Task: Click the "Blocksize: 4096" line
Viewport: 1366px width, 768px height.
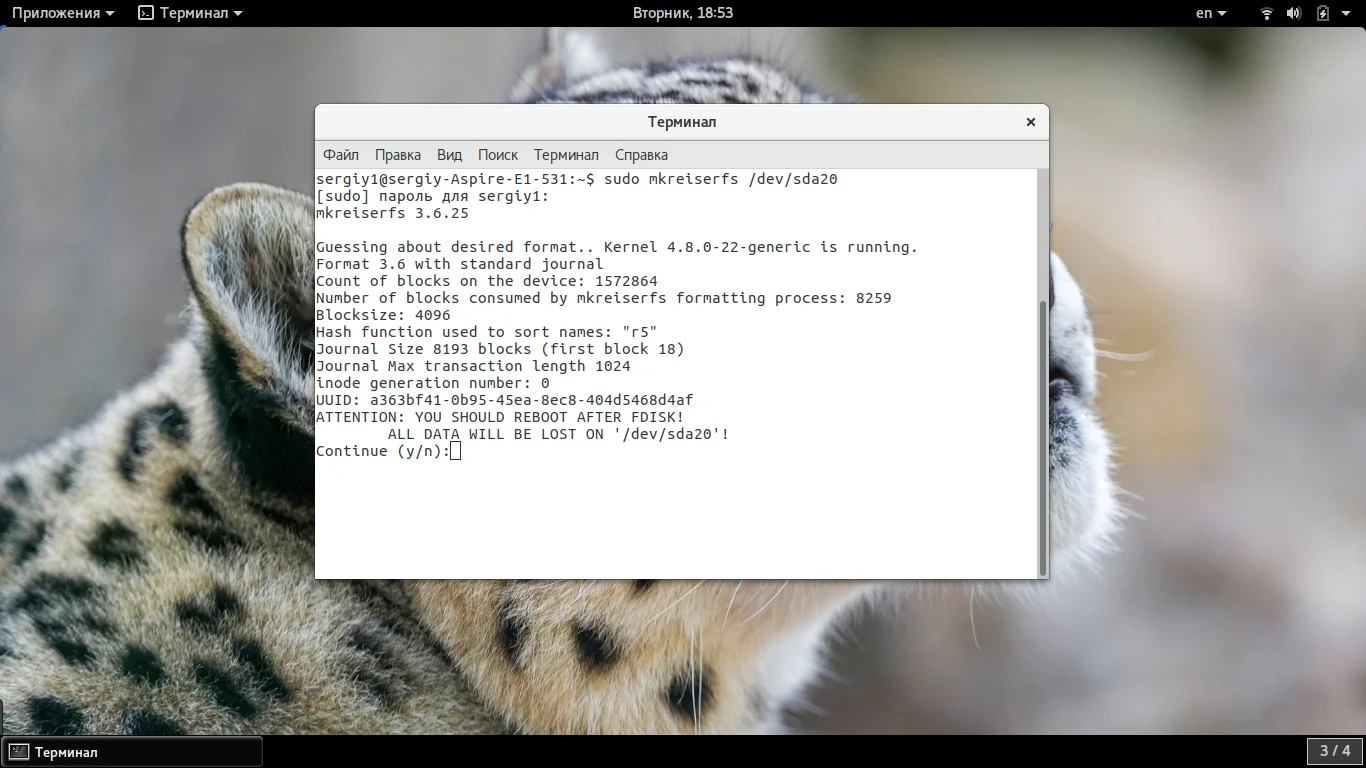Action: click(x=383, y=315)
